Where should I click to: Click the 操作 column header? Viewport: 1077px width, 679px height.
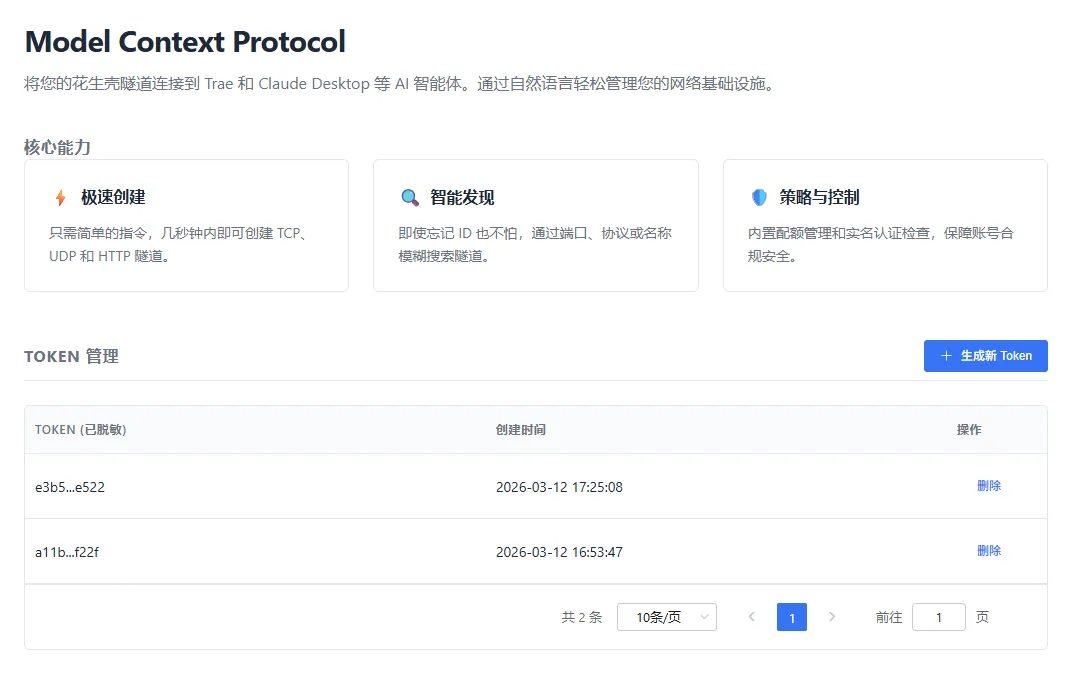(968, 430)
